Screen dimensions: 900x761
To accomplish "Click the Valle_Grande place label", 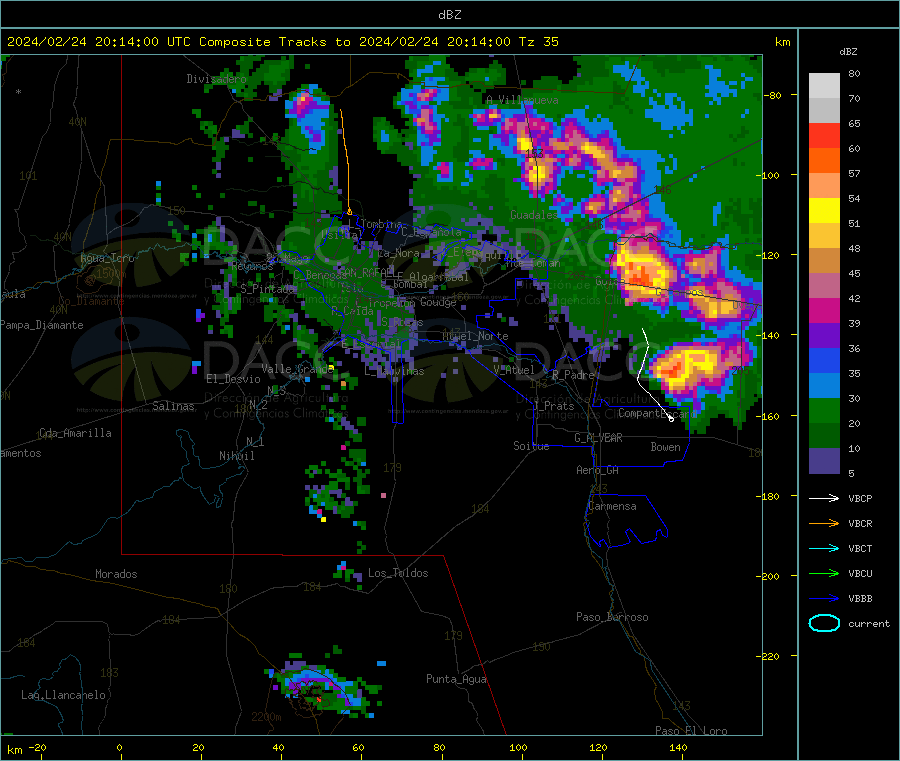I will (x=297, y=369).
